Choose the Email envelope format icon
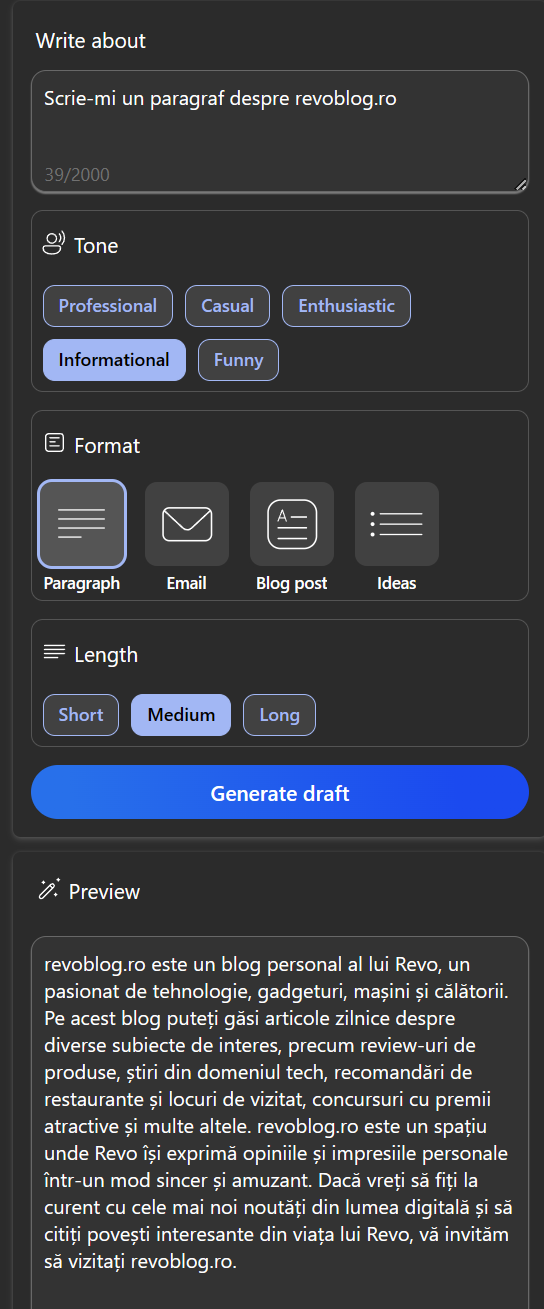Screen dimensions: 544x1309 (x=187, y=524)
